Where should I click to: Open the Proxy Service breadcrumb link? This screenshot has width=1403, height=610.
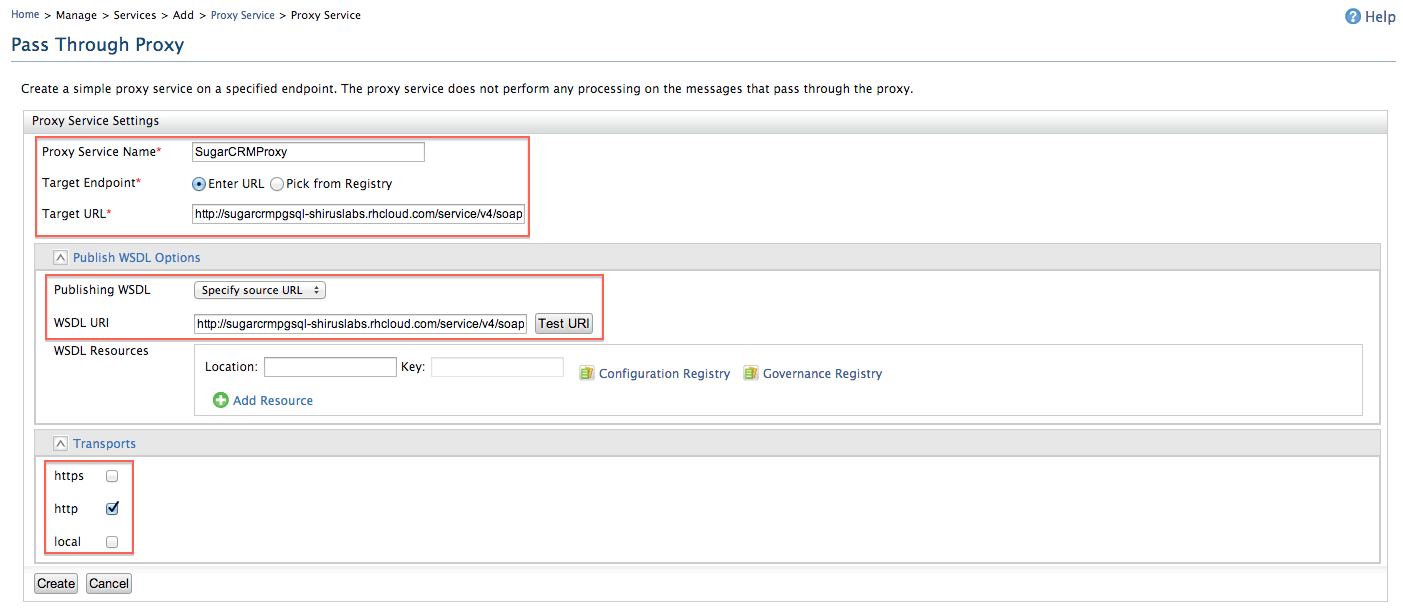tap(243, 15)
